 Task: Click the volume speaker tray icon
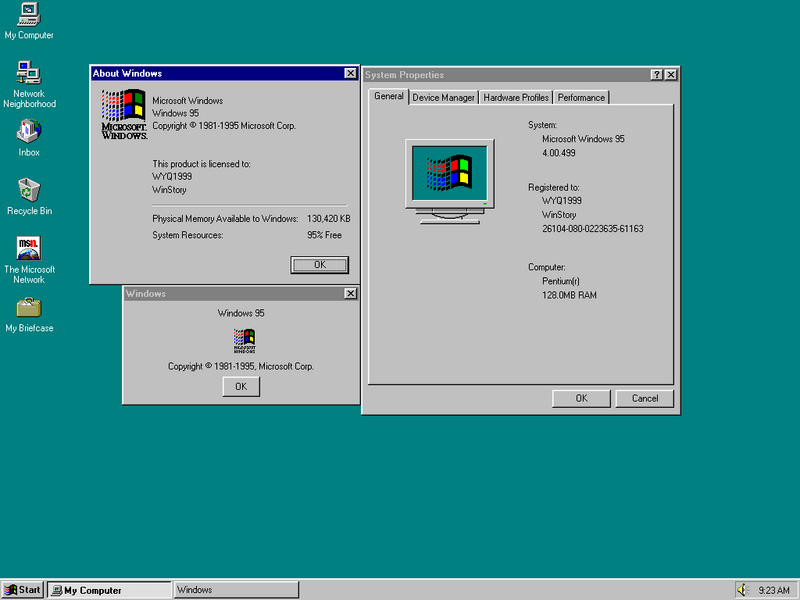tap(743, 590)
